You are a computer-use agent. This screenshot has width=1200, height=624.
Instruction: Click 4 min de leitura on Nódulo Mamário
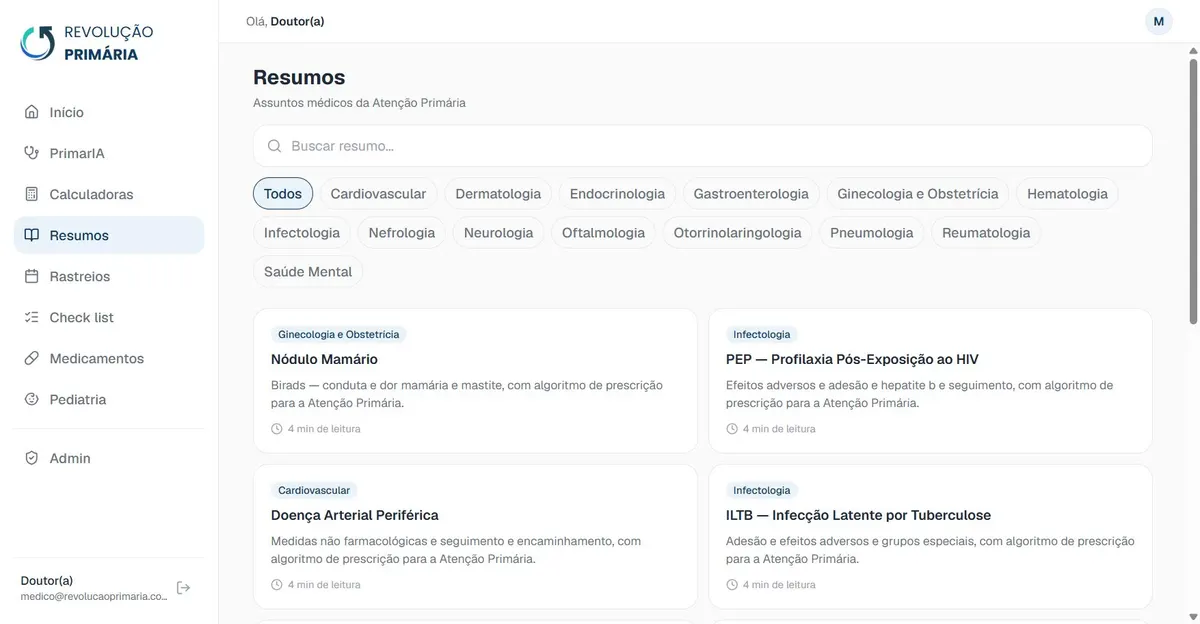click(x=324, y=429)
